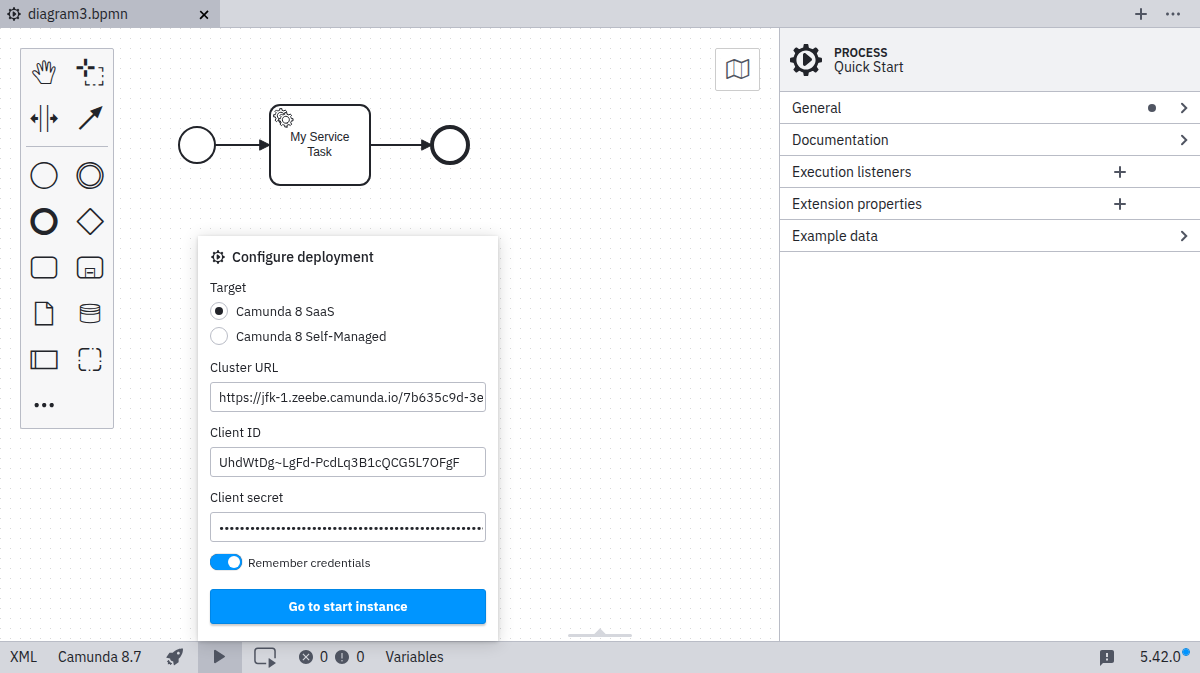Image resolution: width=1200 pixels, height=673 pixels.
Task: Activate the Global connect tool
Action: pyautogui.click(x=89, y=117)
